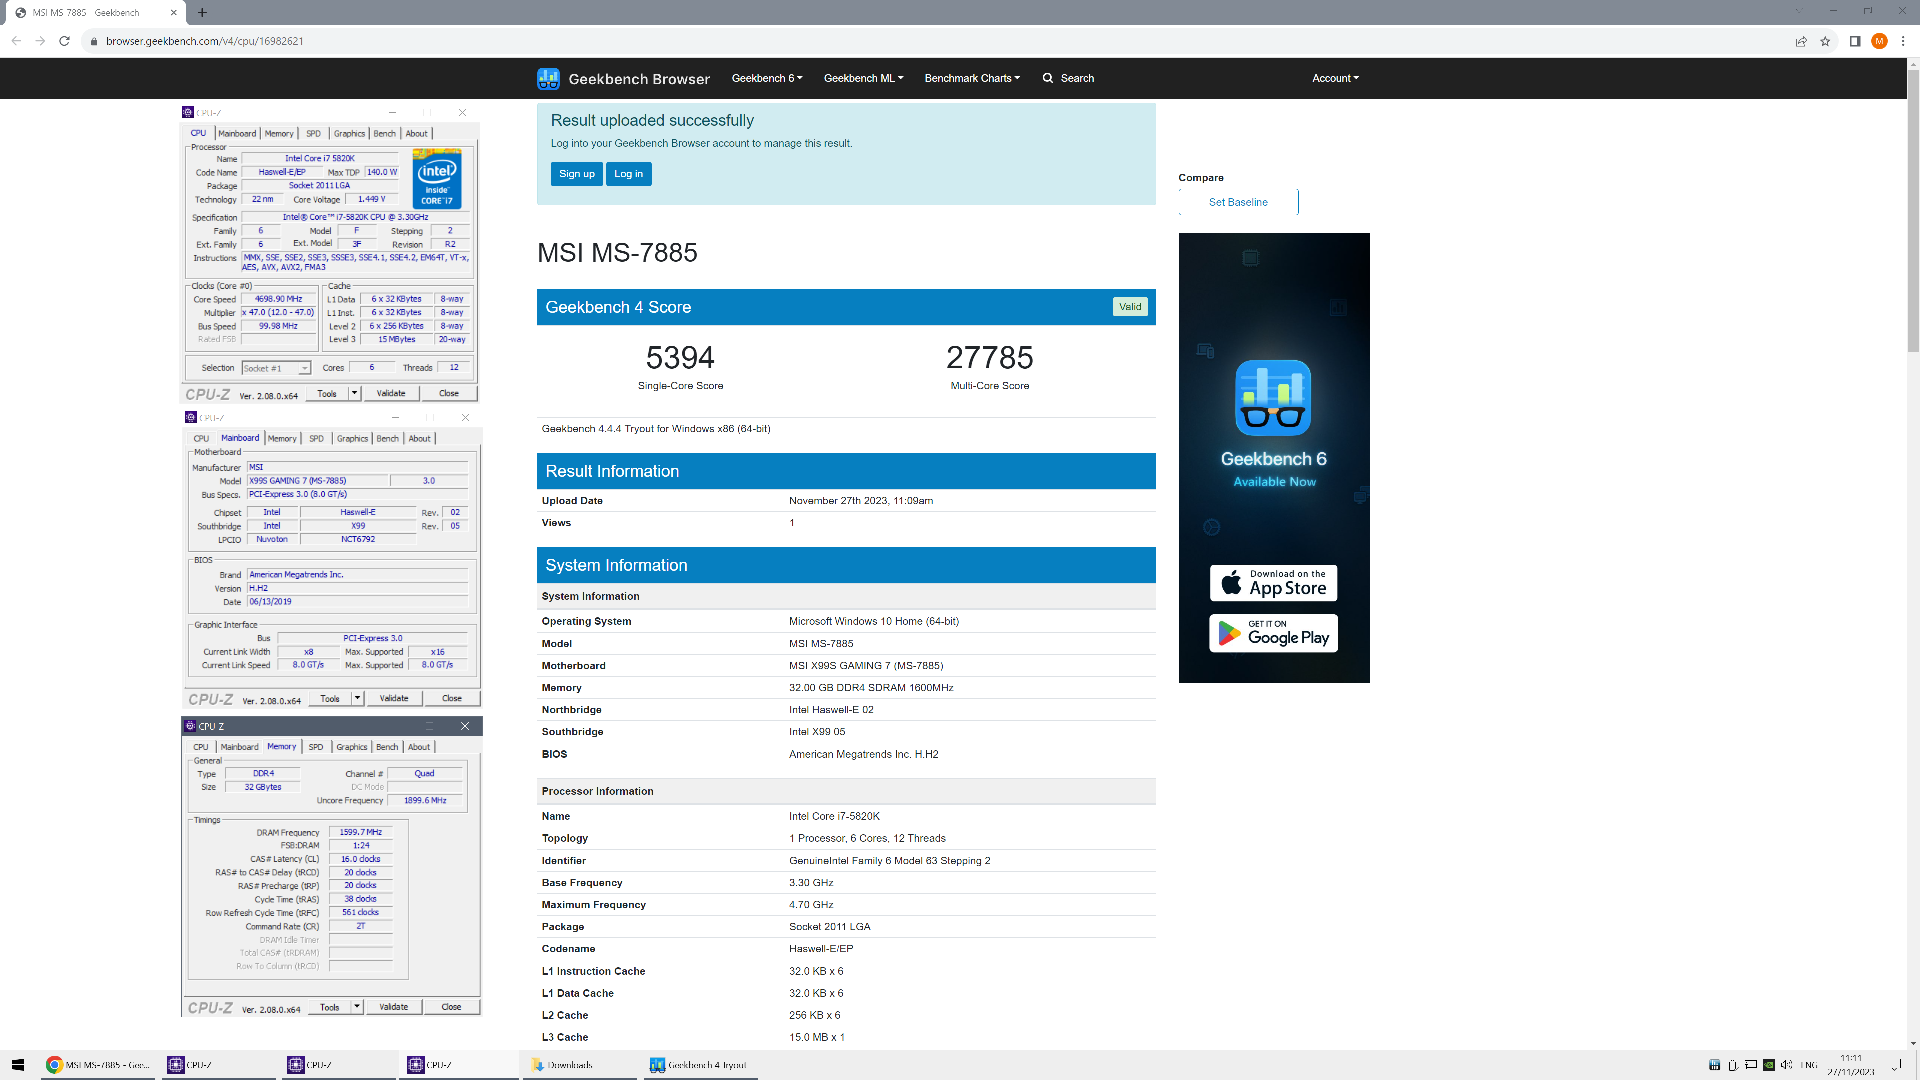This screenshot has width=1921, height=1080.
Task: Open the Chrome side panel
Action: pos(1854,41)
